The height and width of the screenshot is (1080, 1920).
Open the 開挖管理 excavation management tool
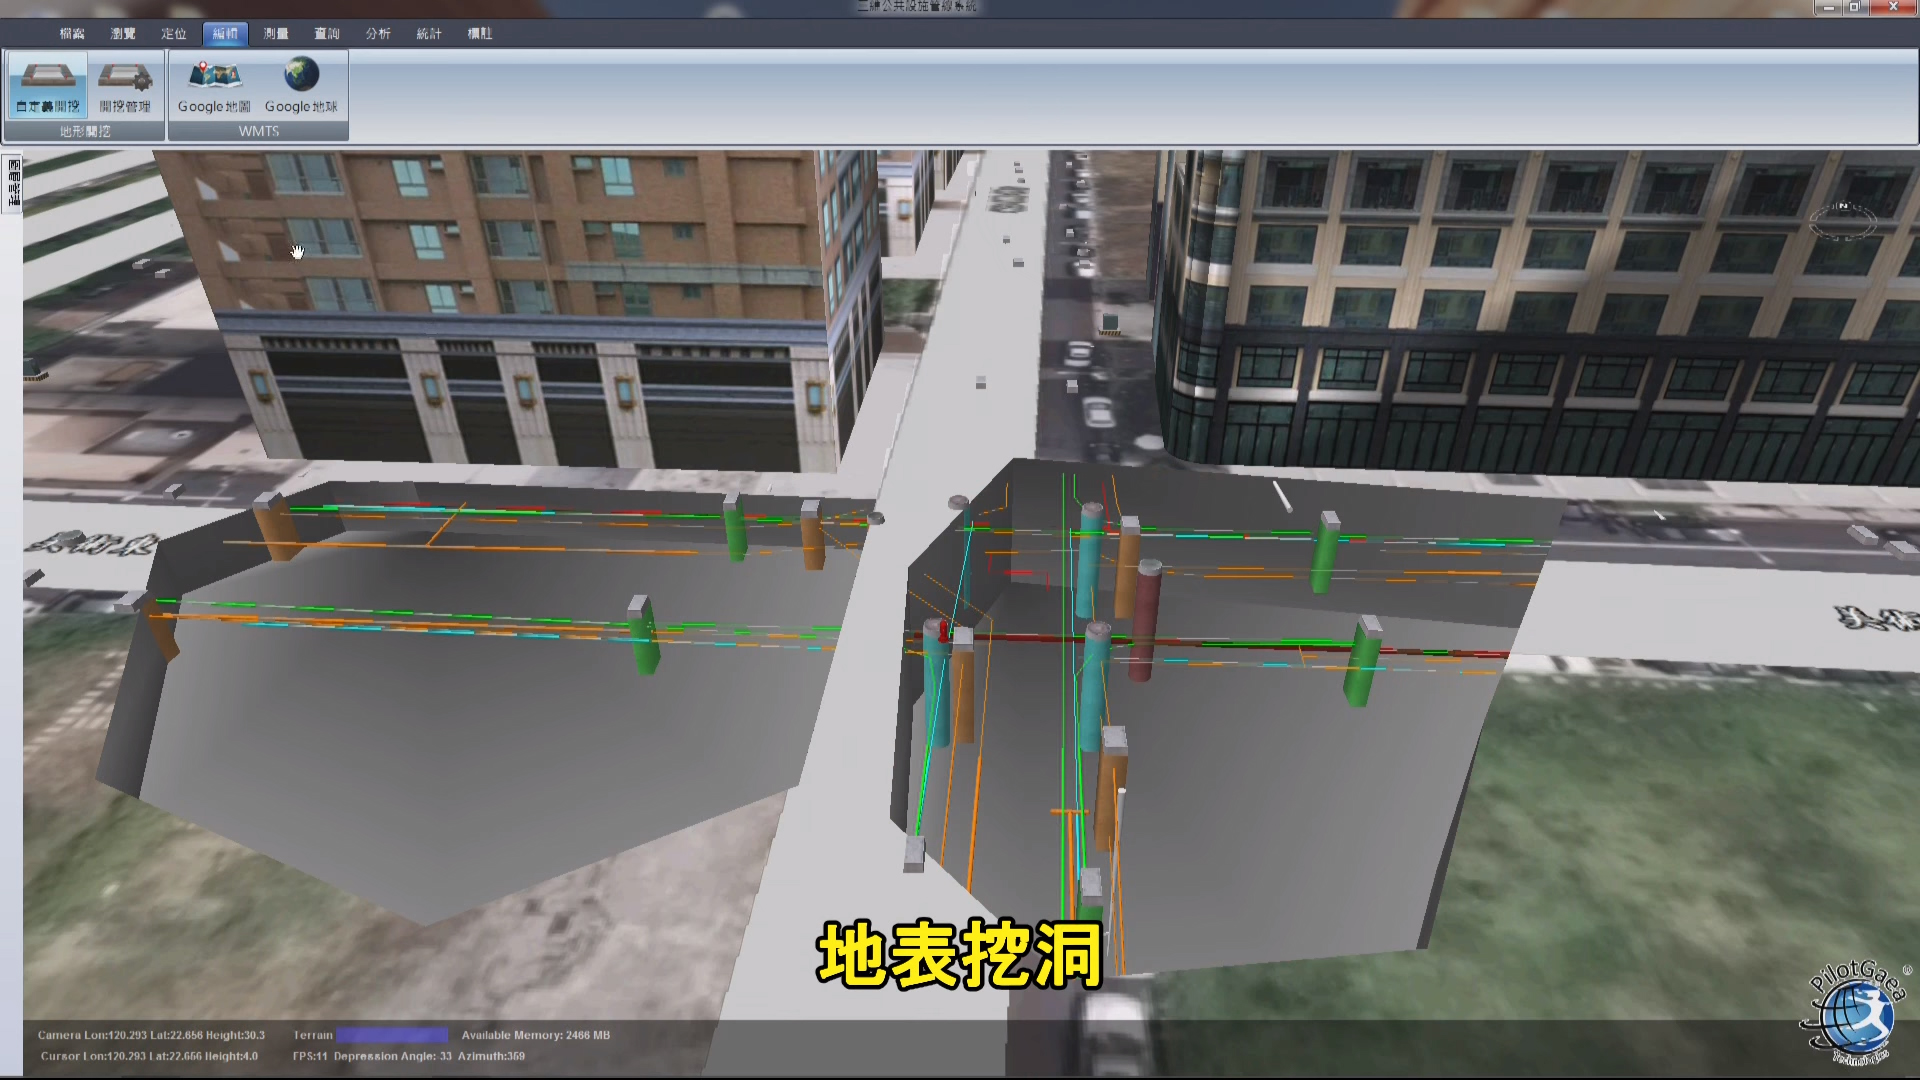(x=125, y=86)
